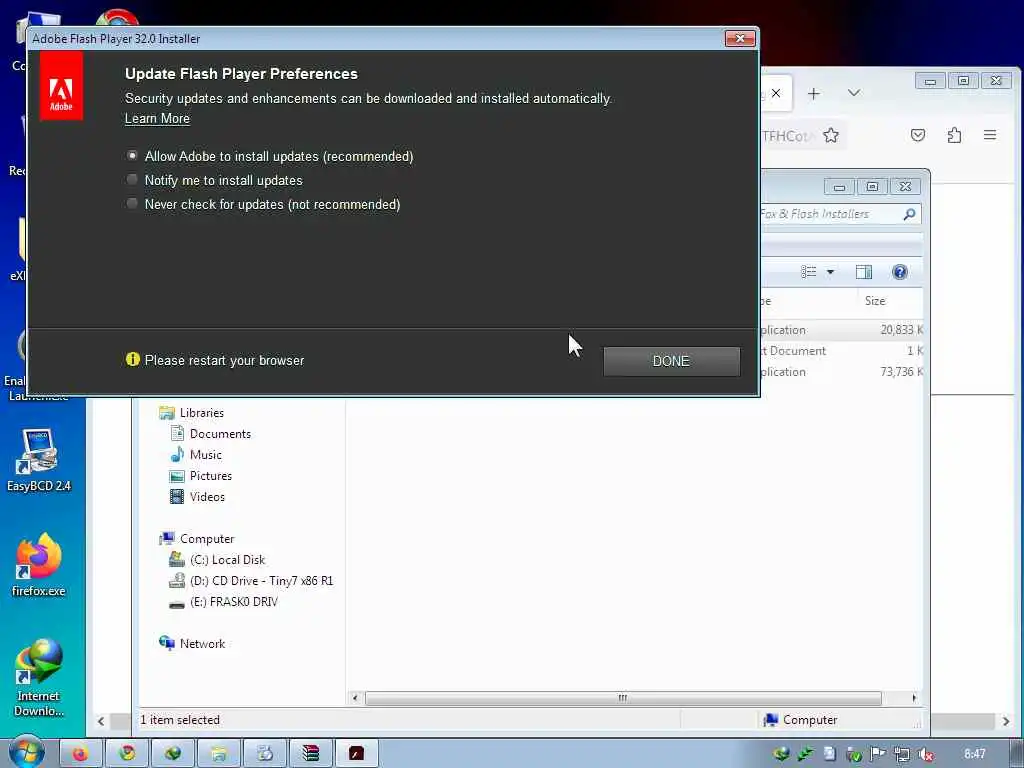Click the Explorer search box
Viewport: 1024px width, 768px height.
pyautogui.click(x=841, y=214)
